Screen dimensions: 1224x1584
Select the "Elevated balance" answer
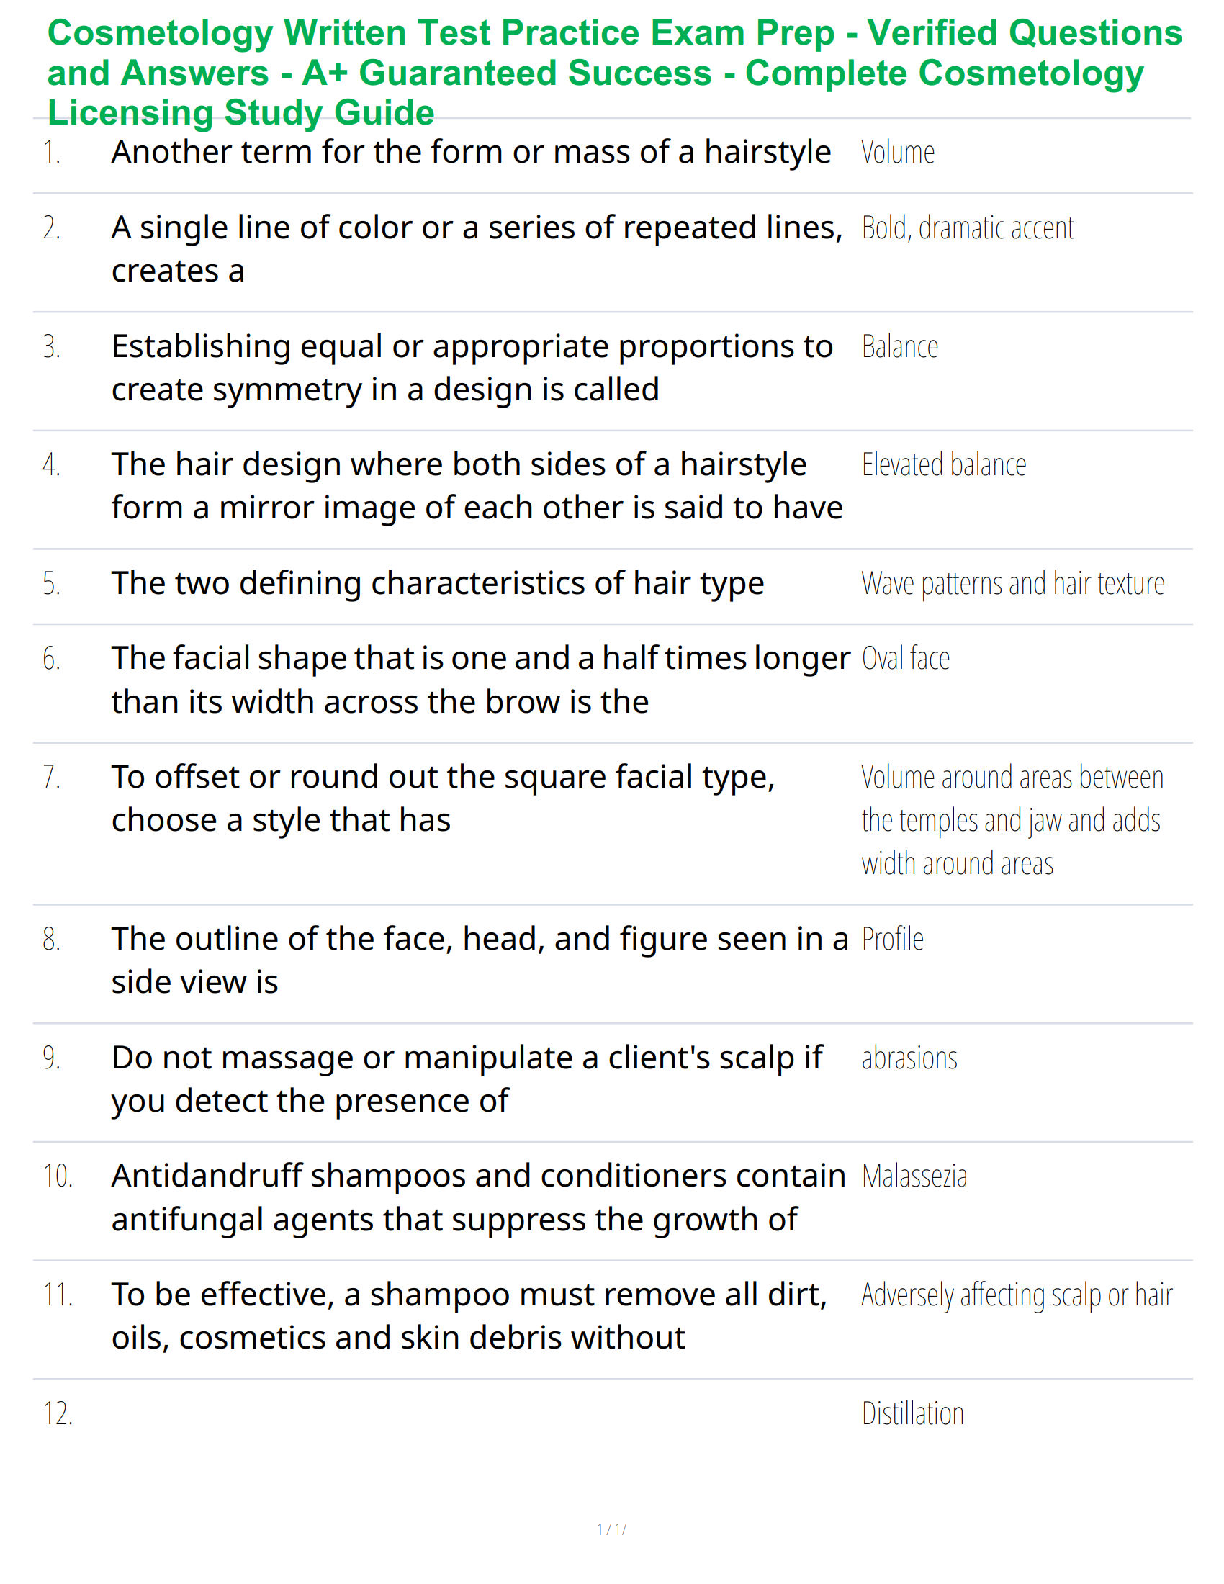(x=943, y=465)
